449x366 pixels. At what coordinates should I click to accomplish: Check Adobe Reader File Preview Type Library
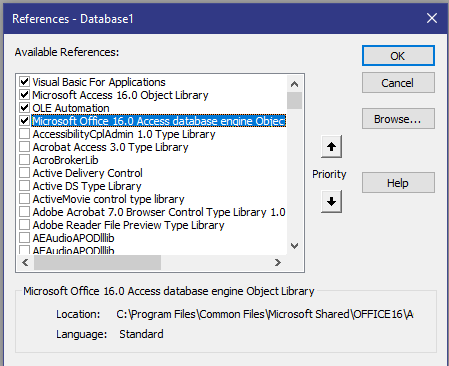click(24, 225)
